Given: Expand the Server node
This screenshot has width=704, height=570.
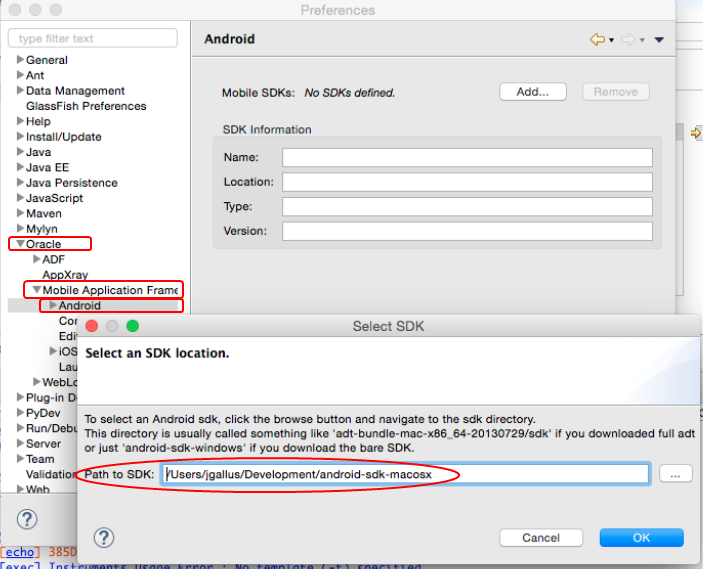Looking at the screenshot, I should click(x=20, y=443).
